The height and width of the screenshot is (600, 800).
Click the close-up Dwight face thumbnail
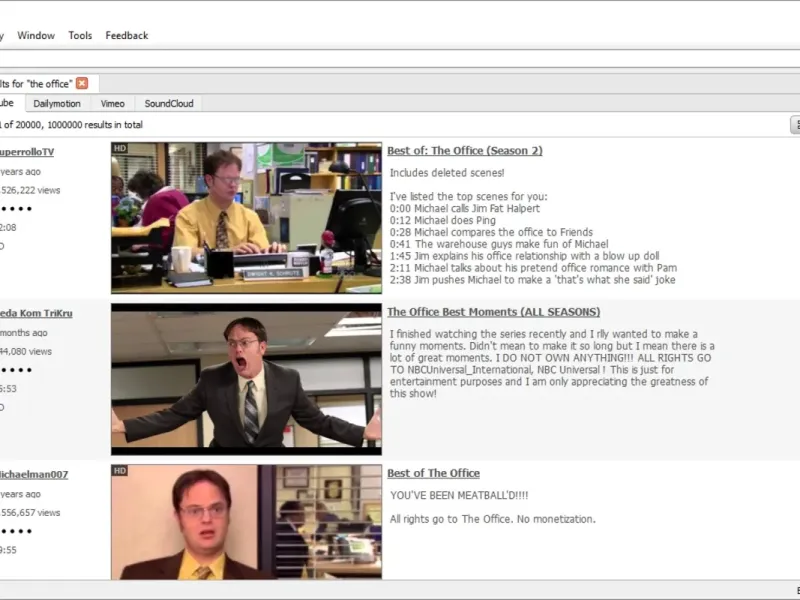coord(246,521)
